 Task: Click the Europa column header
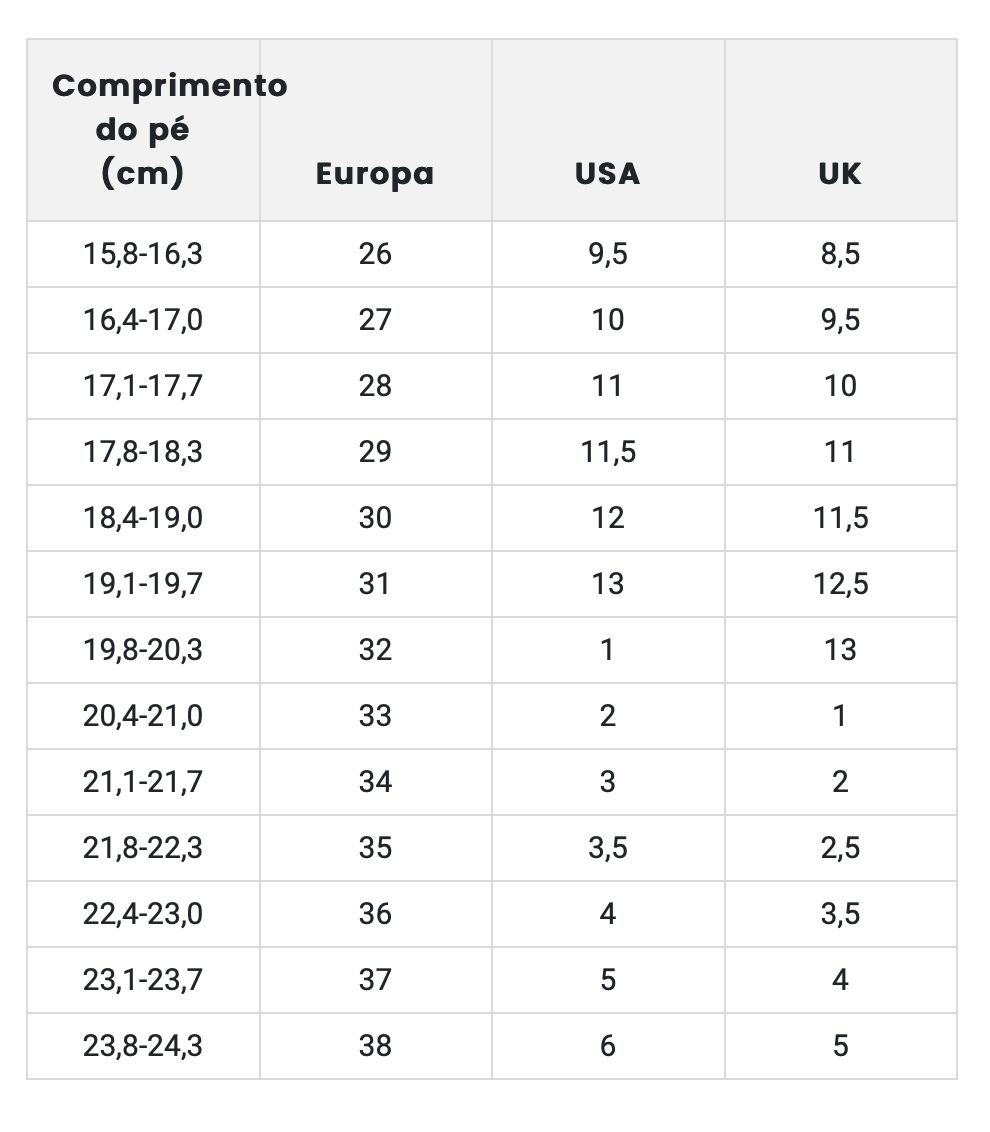click(x=375, y=174)
